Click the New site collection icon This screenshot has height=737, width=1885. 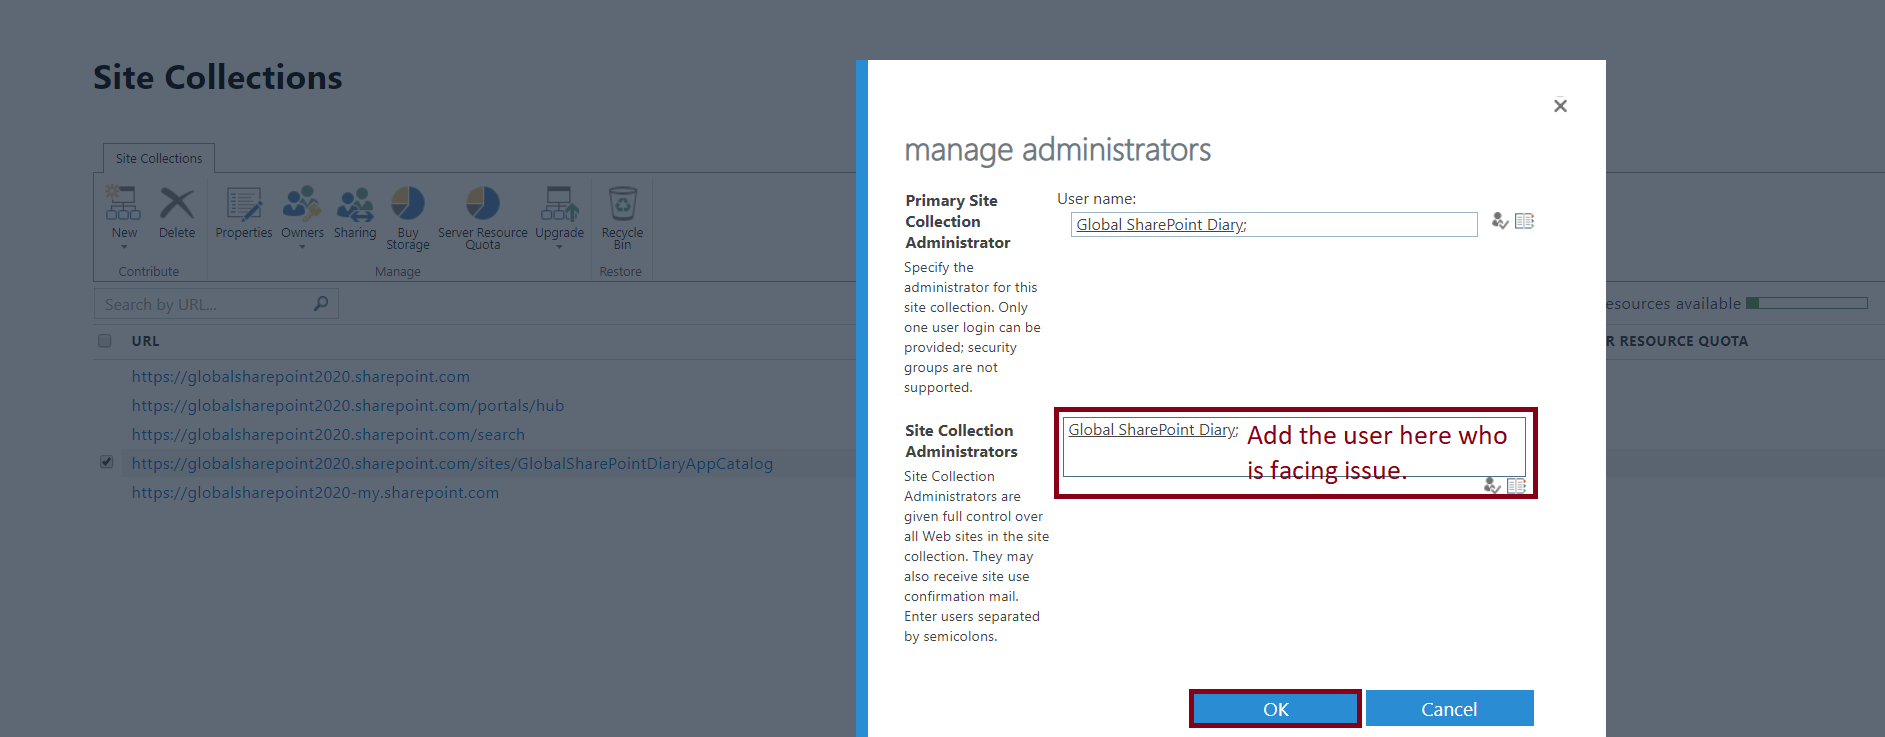pos(123,204)
